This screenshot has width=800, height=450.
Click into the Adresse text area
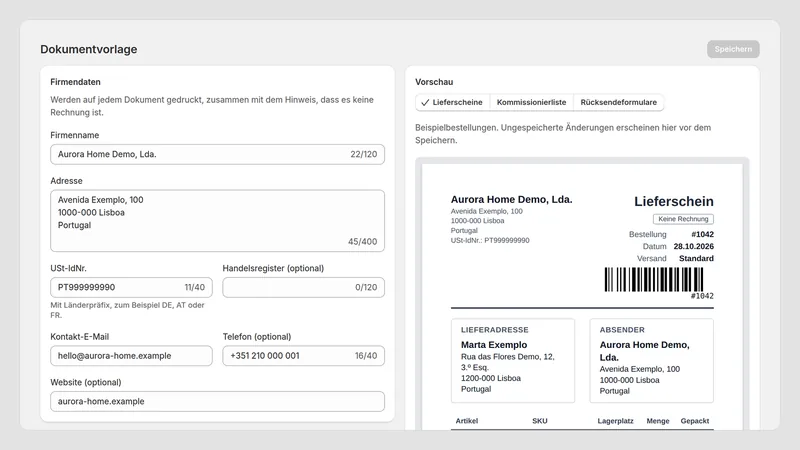pyautogui.click(x=217, y=221)
